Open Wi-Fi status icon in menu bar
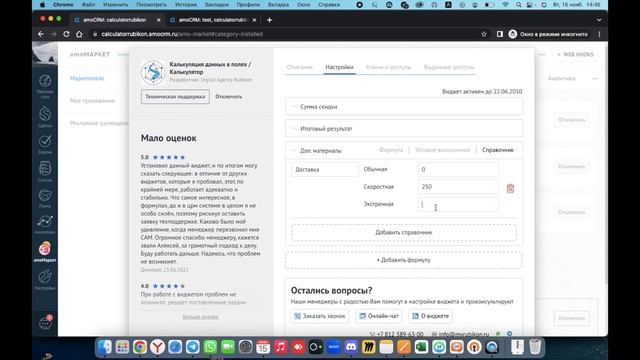The image size is (640, 360). [x=505, y=4]
